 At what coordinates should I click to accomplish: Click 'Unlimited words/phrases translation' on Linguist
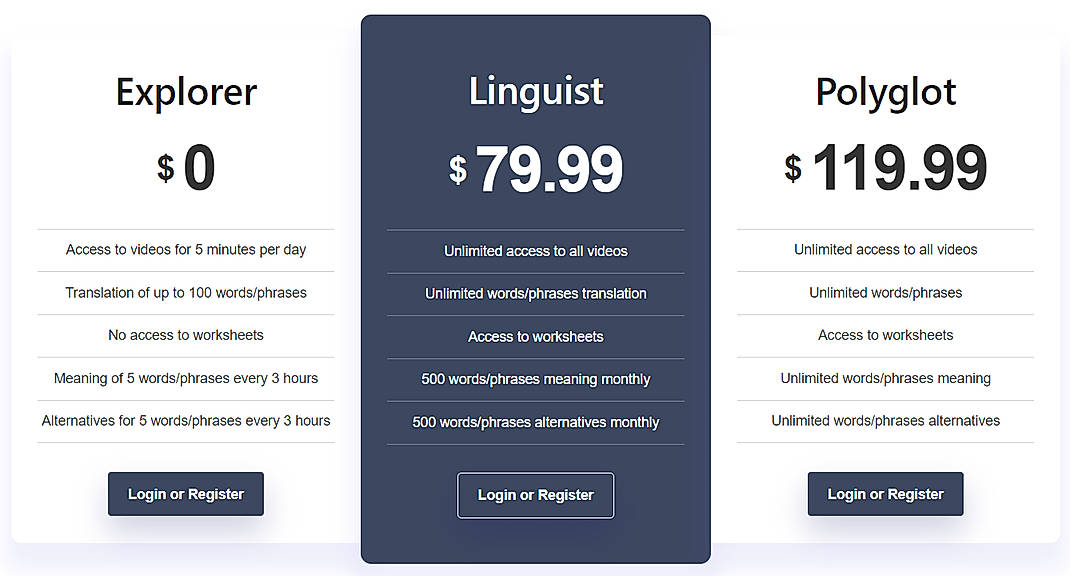[535, 294]
